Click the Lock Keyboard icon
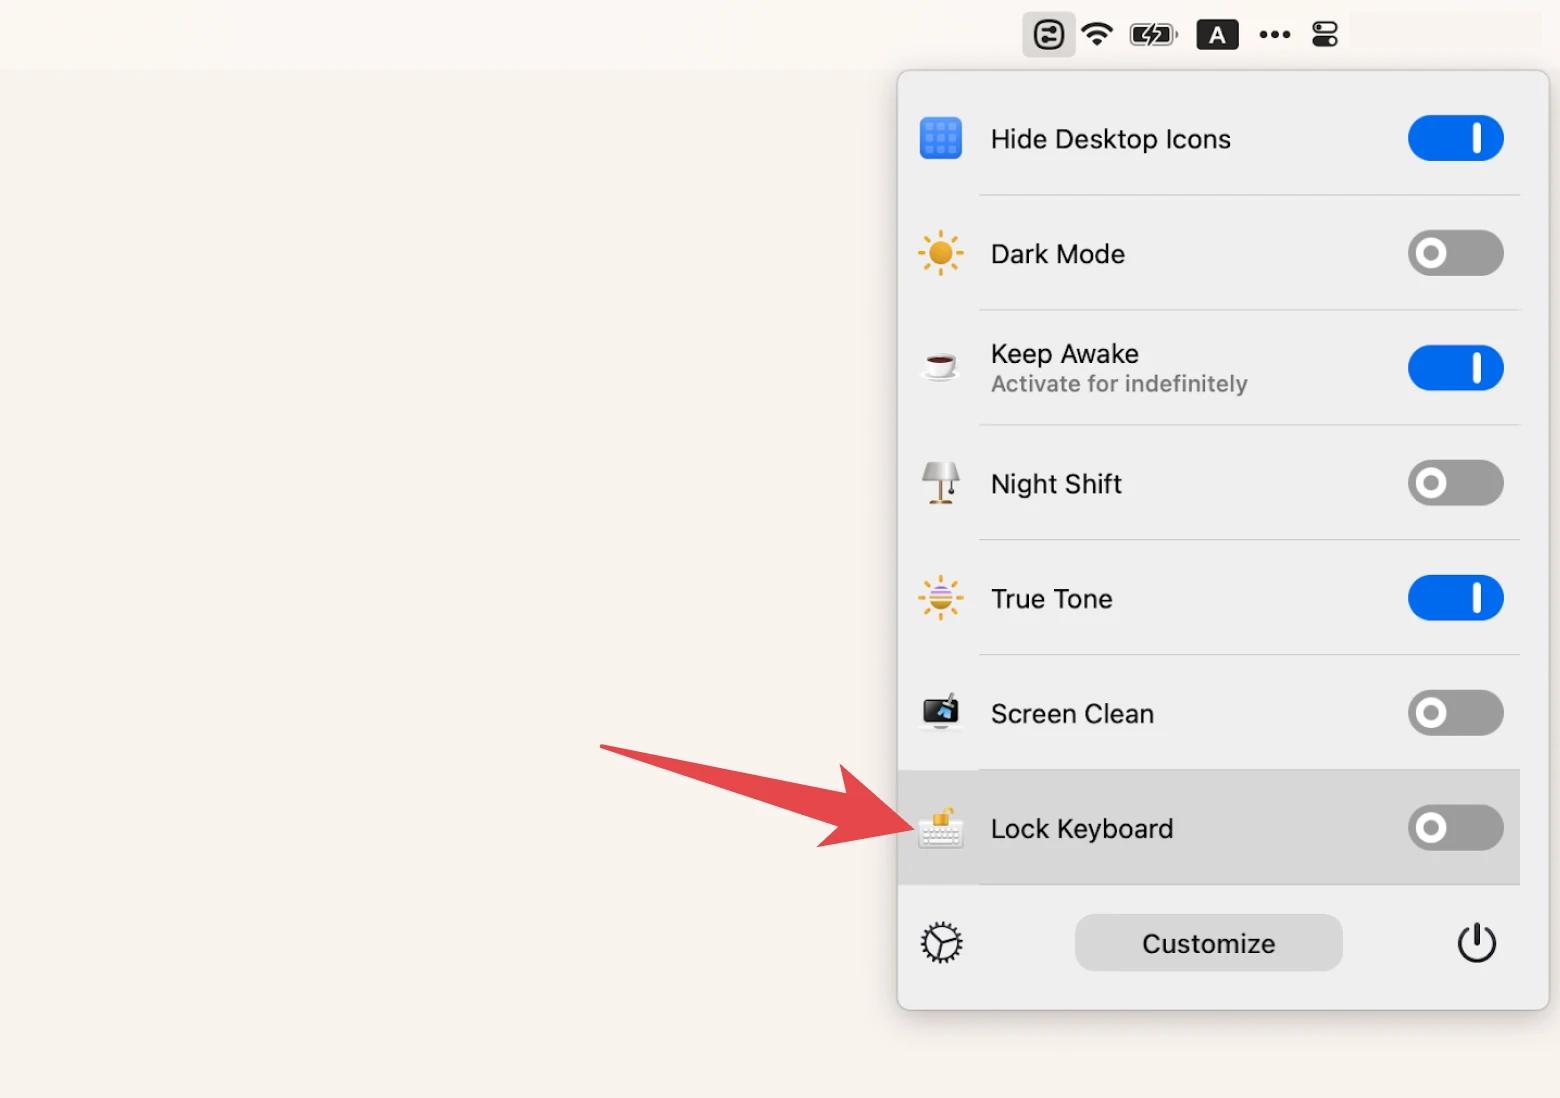Image resolution: width=1560 pixels, height=1098 pixels. click(940, 828)
